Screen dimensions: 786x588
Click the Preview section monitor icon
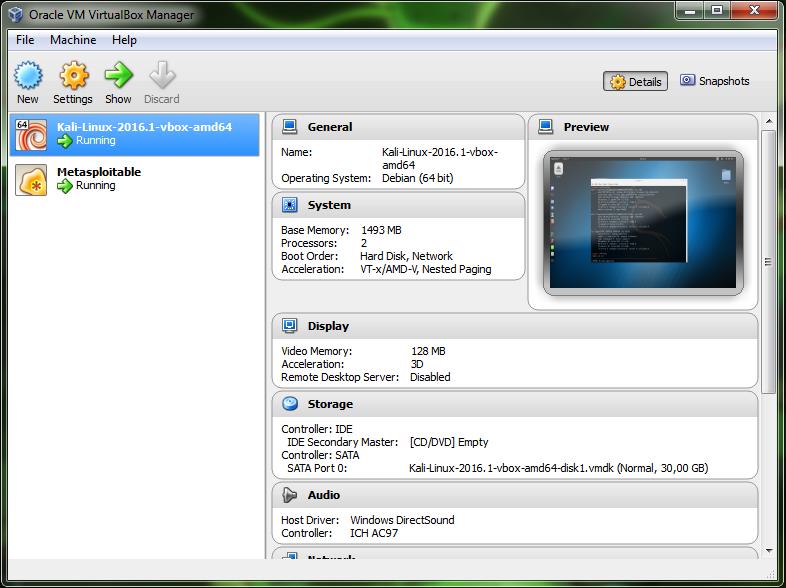[545, 127]
